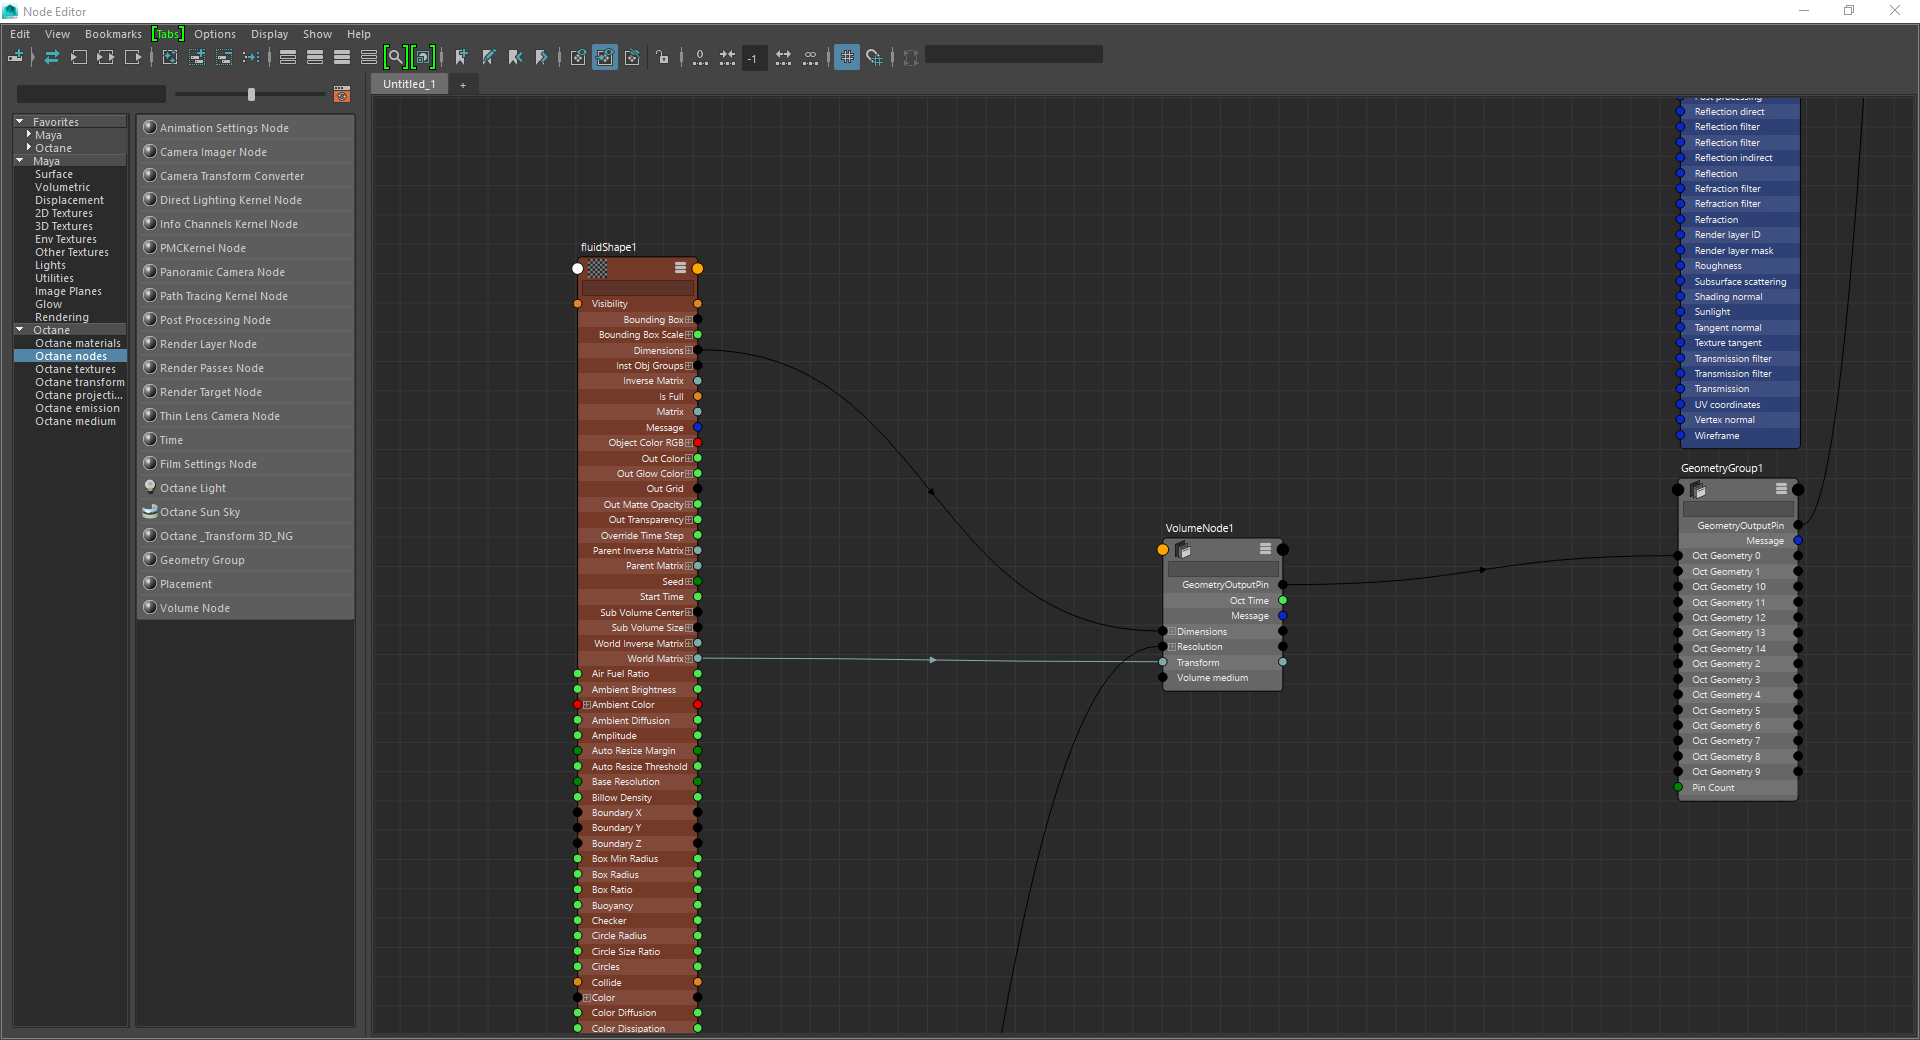Click the first pin-nodes eye icon

point(578,57)
